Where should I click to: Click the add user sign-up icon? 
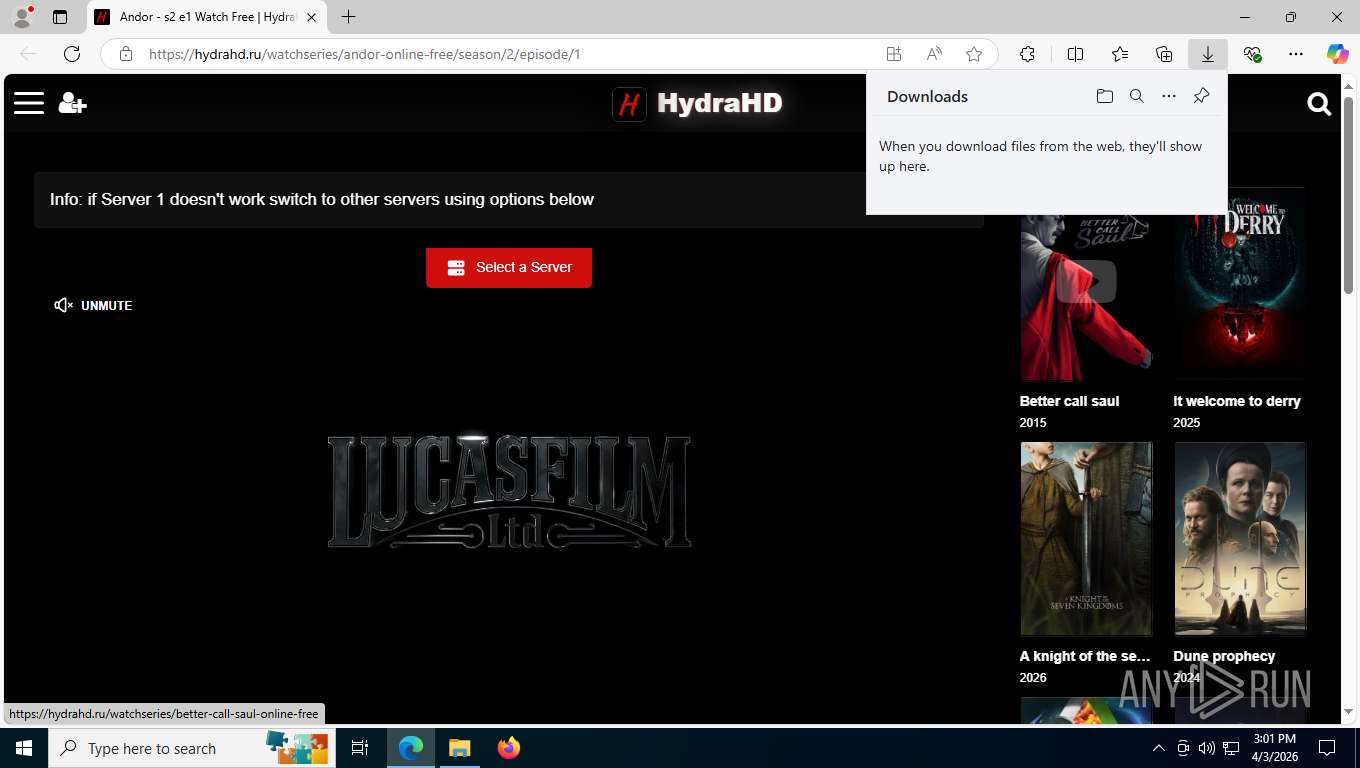[73, 103]
